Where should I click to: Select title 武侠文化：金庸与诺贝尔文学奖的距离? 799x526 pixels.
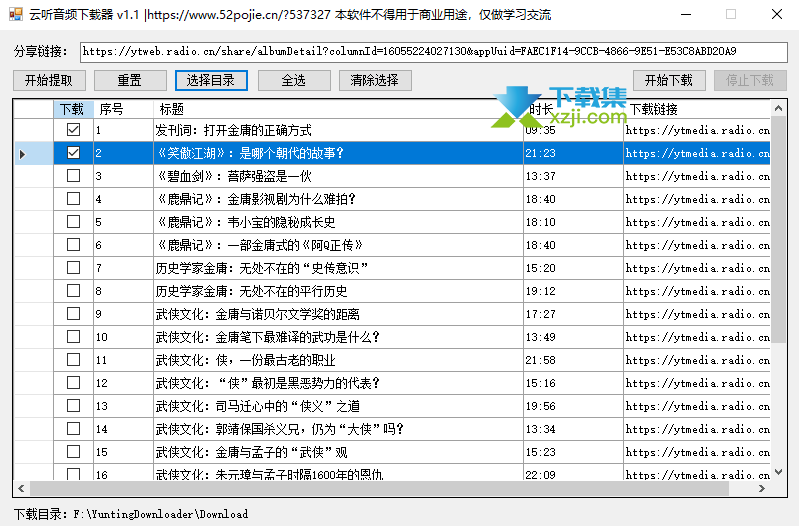(257, 314)
